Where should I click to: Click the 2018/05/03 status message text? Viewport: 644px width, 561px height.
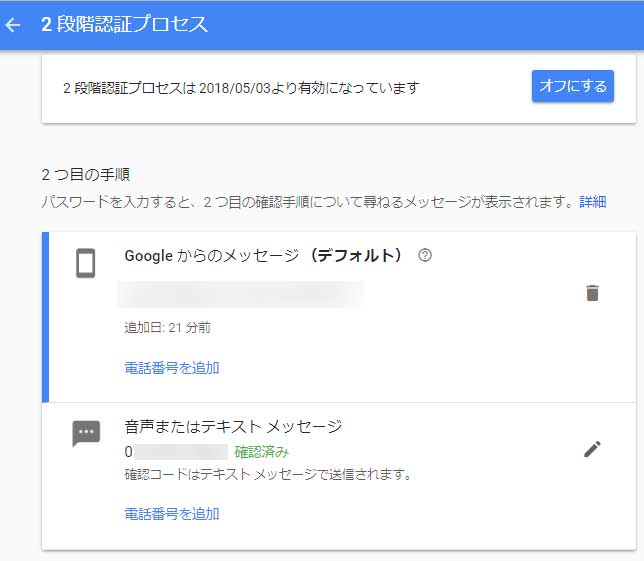(x=241, y=88)
